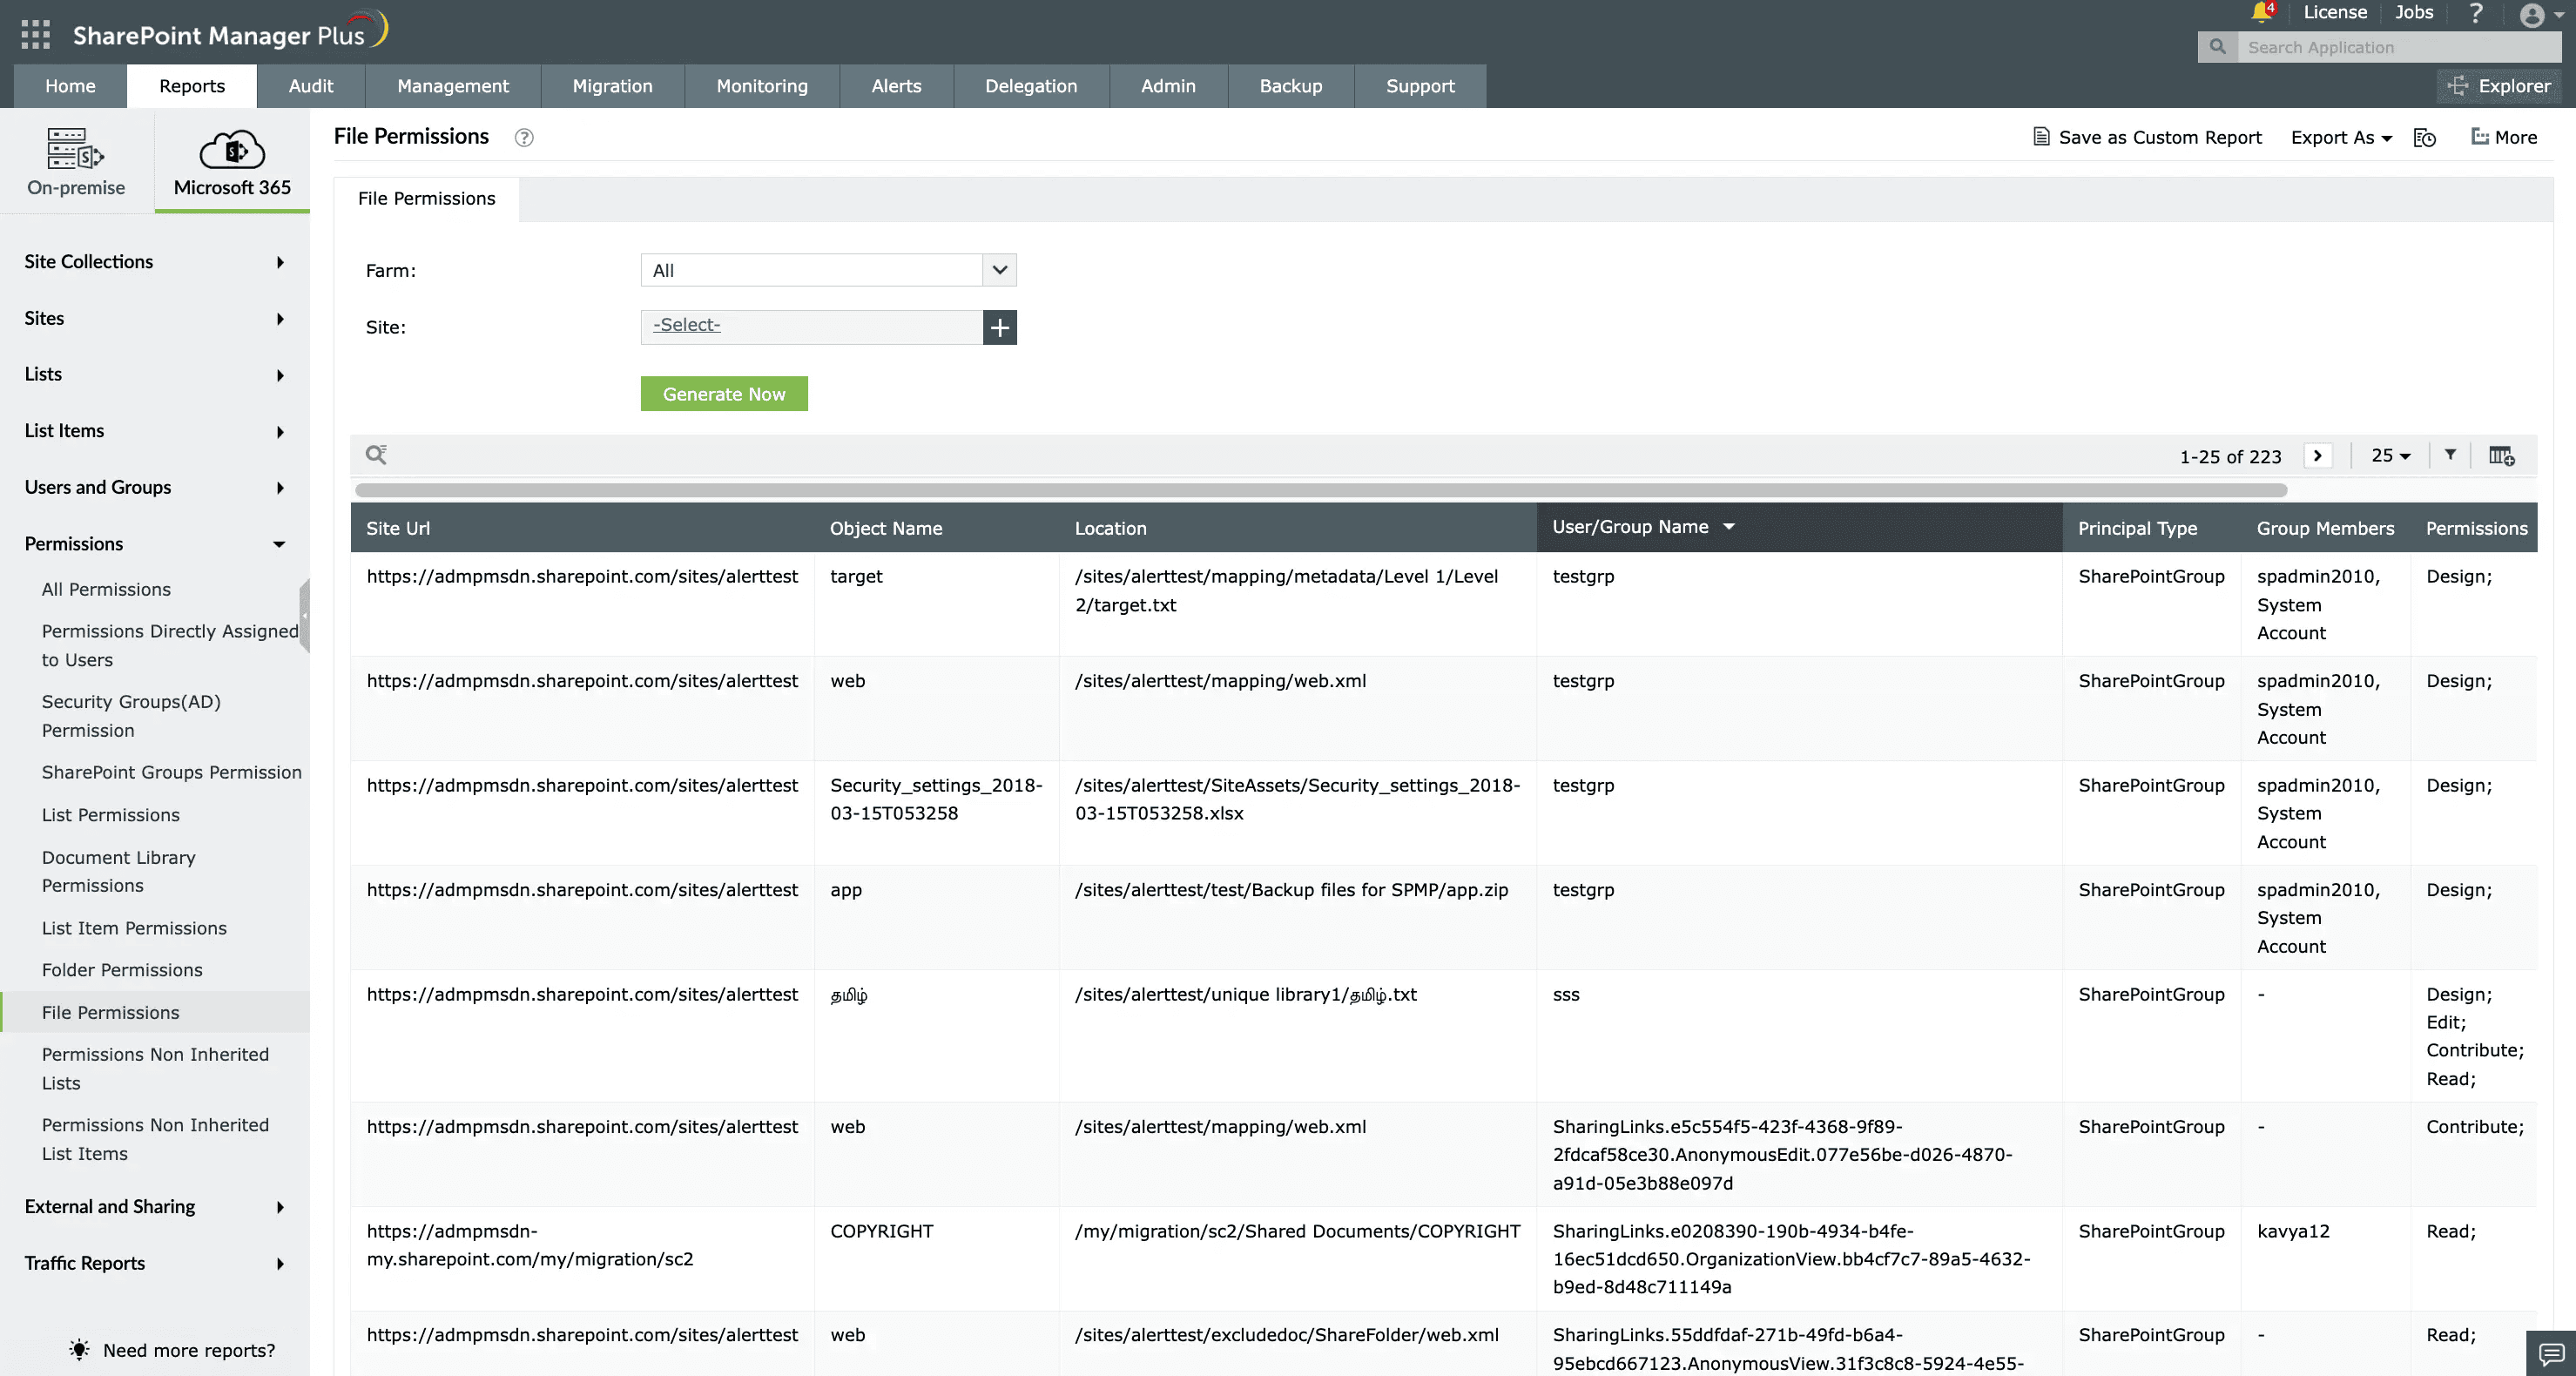Collapse the sidebar using the handle

[305, 615]
